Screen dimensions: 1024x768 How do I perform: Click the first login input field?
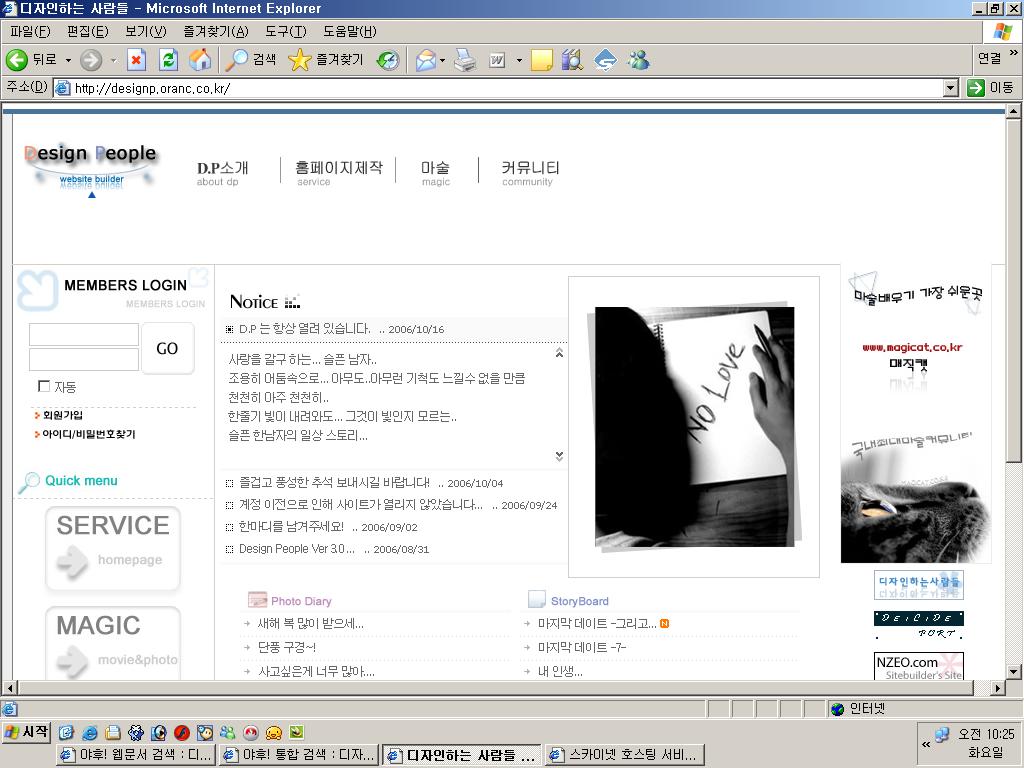coord(84,334)
